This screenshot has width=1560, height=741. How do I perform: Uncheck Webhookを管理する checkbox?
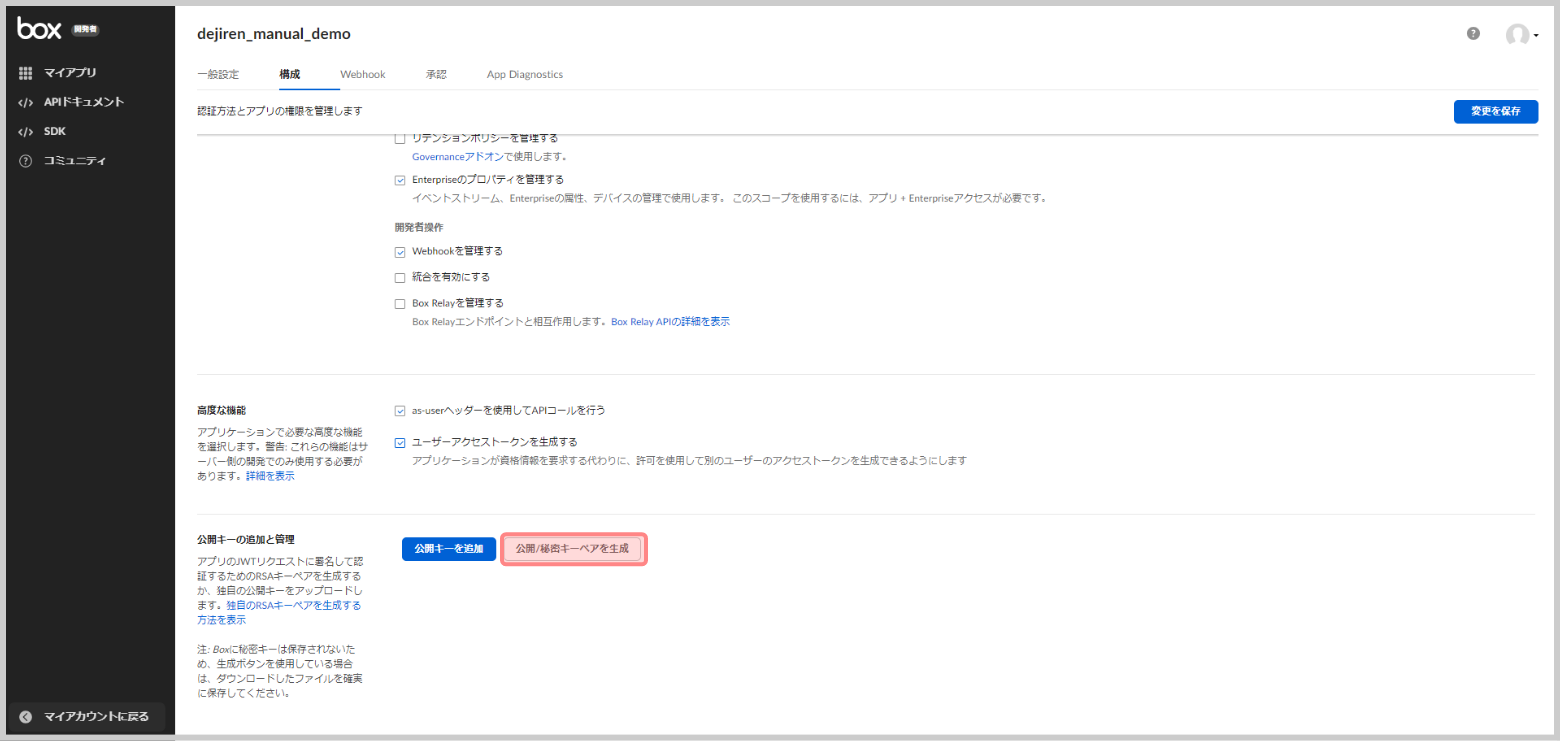click(400, 252)
